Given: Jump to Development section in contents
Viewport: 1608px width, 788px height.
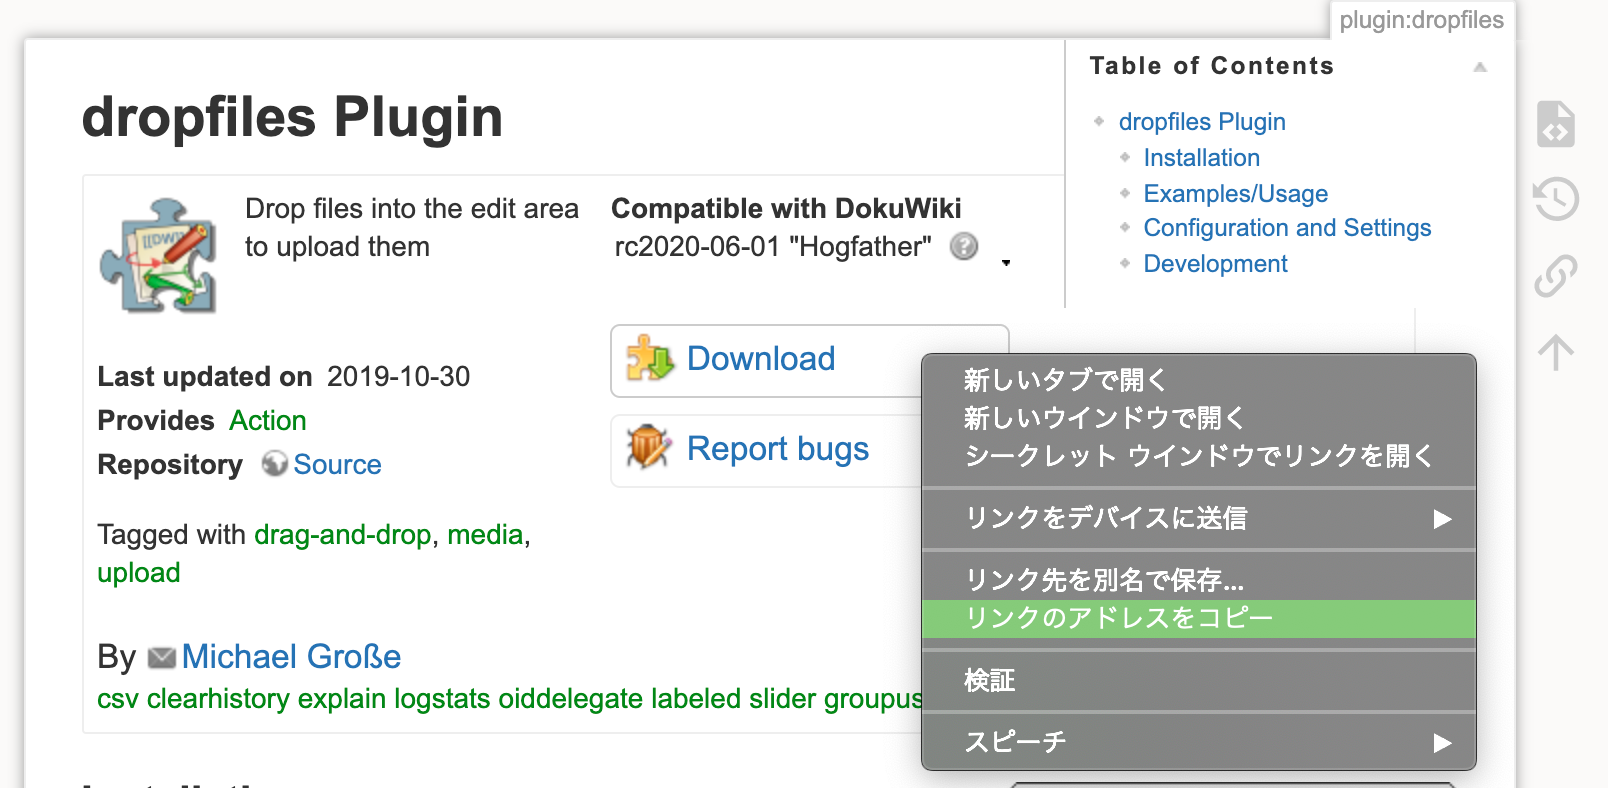Looking at the screenshot, I should click(x=1215, y=264).
